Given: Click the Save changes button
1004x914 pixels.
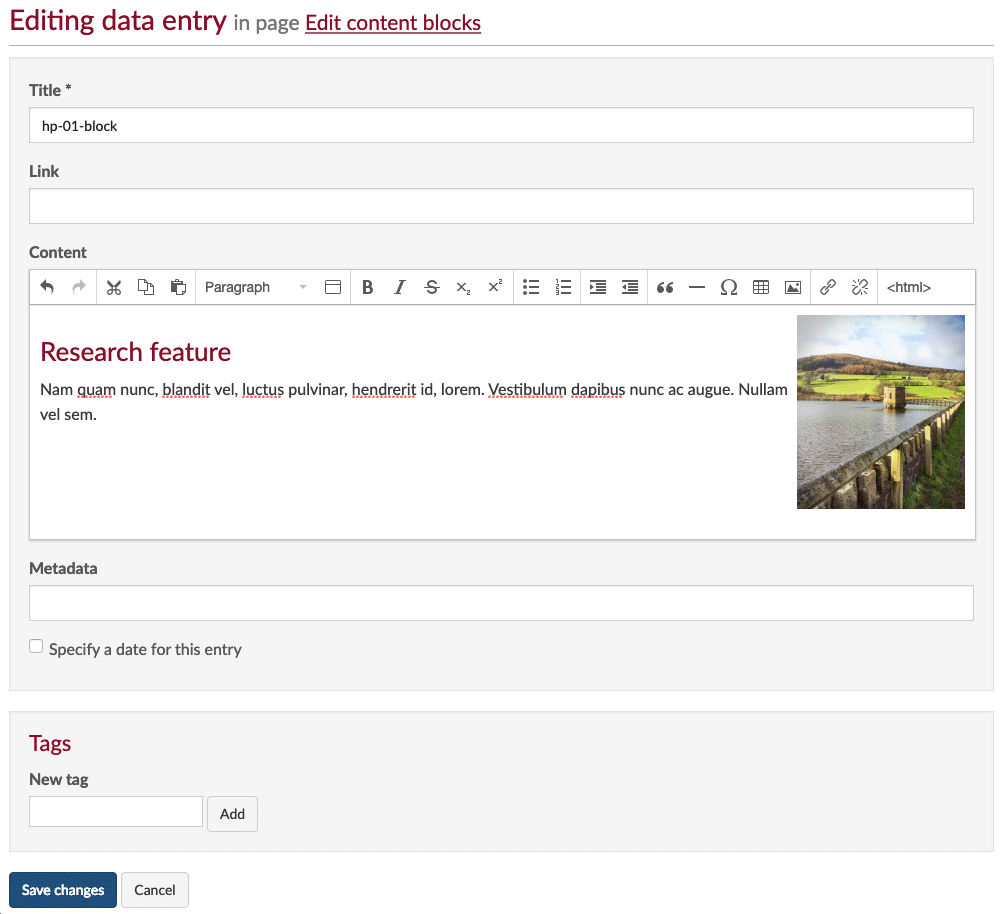Looking at the screenshot, I should pyautogui.click(x=63, y=890).
